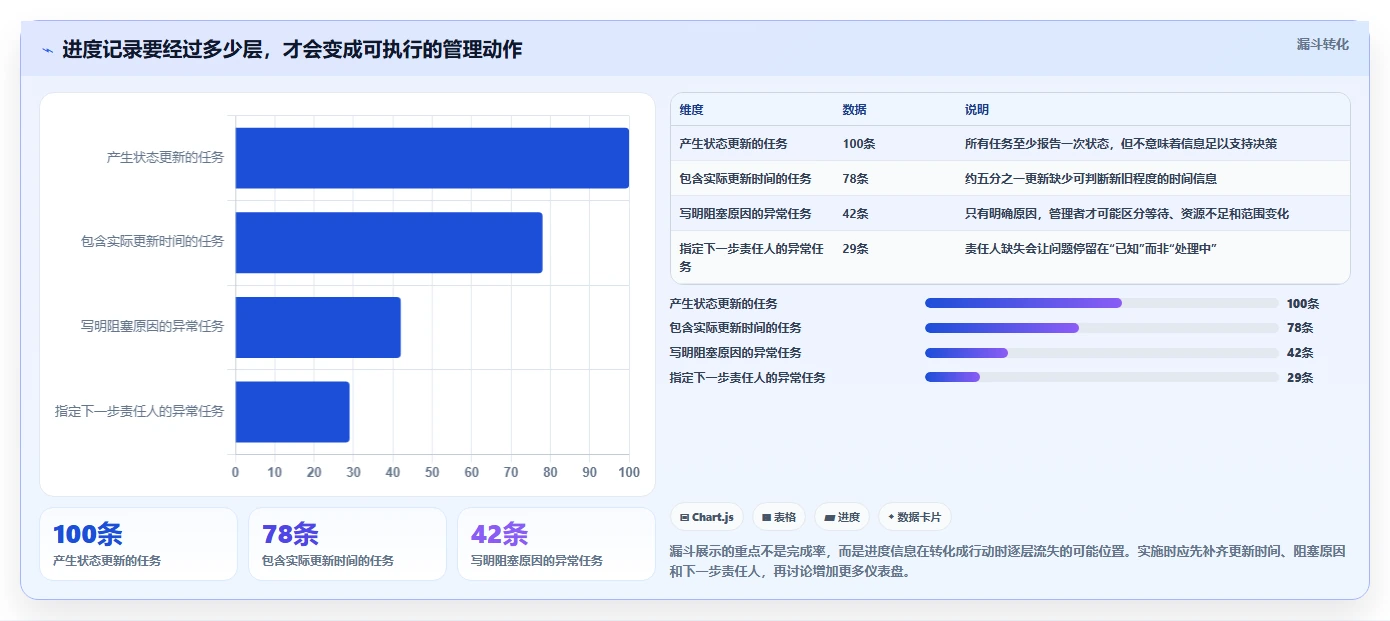Click the progress row label 包含实际更新时间的任务

point(736,328)
